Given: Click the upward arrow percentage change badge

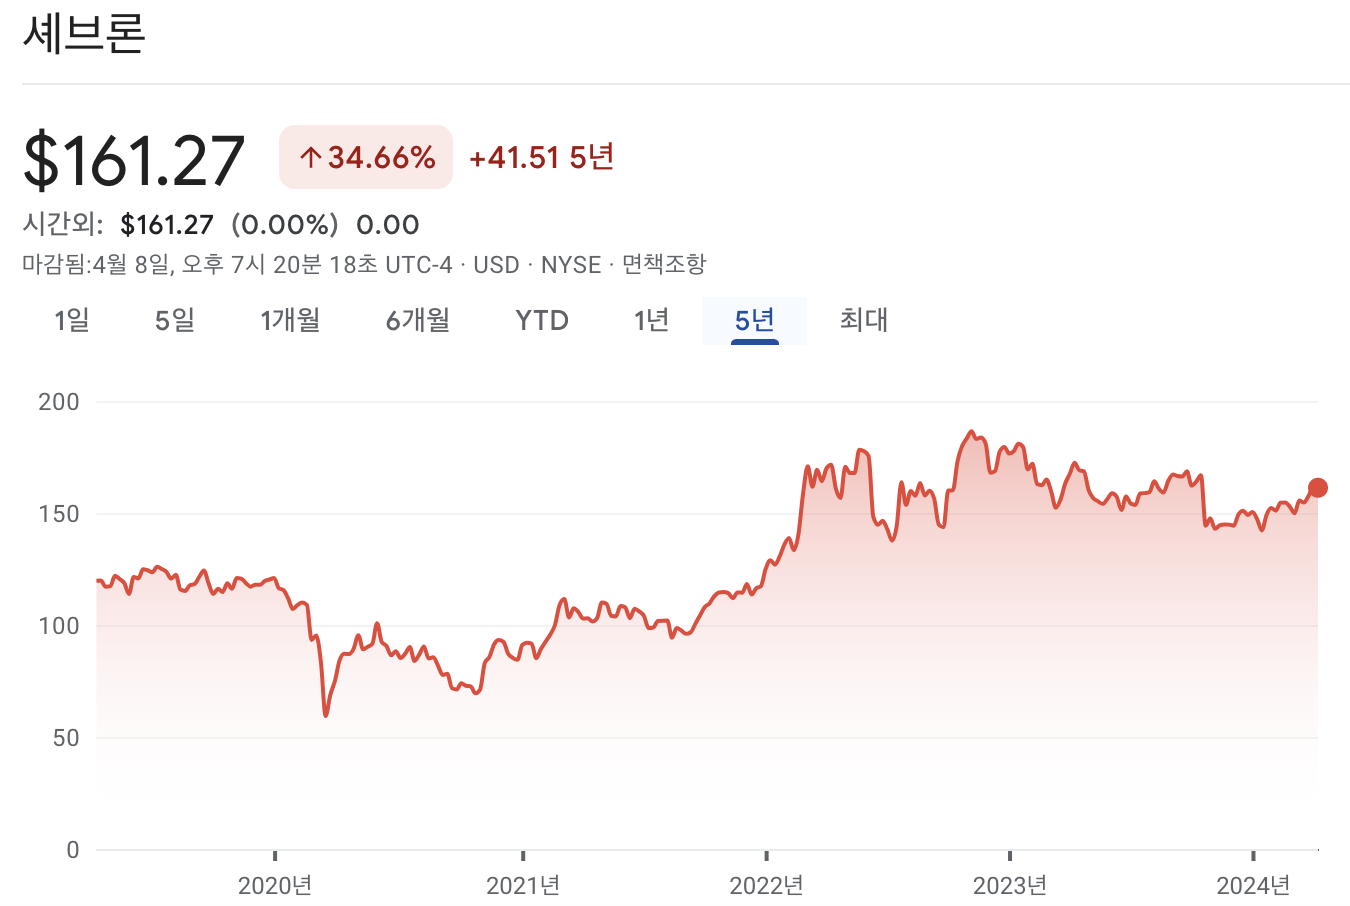Looking at the screenshot, I should click(x=366, y=156).
